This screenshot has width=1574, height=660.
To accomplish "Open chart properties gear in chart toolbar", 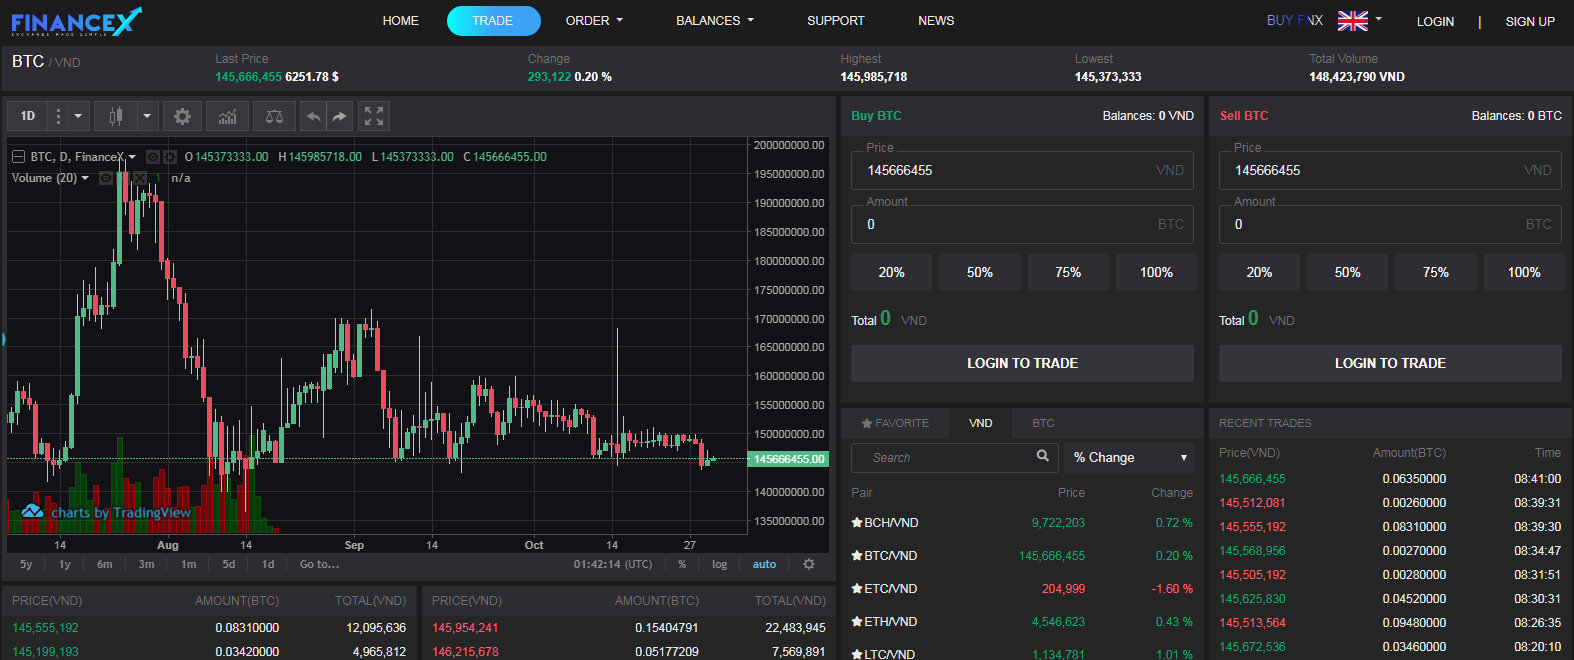I will tap(182, 116).
